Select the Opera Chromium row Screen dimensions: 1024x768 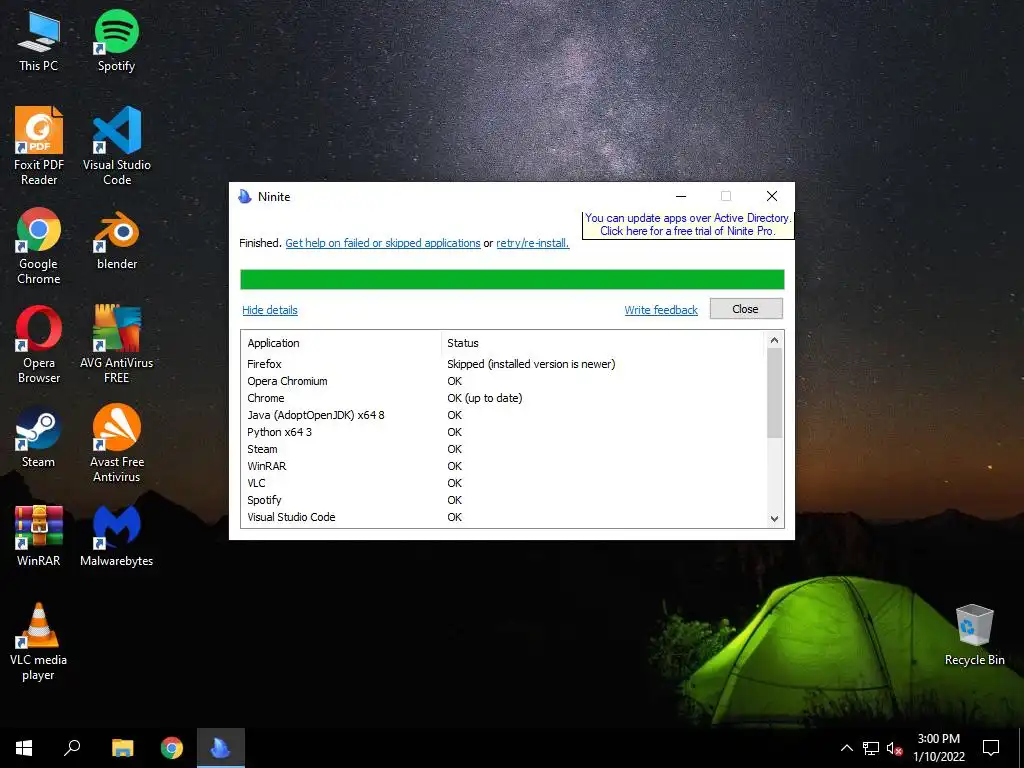point(503,381)
